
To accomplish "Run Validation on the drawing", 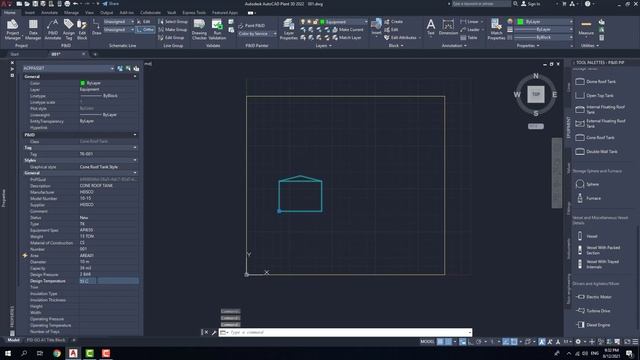I will click(217, 29).
